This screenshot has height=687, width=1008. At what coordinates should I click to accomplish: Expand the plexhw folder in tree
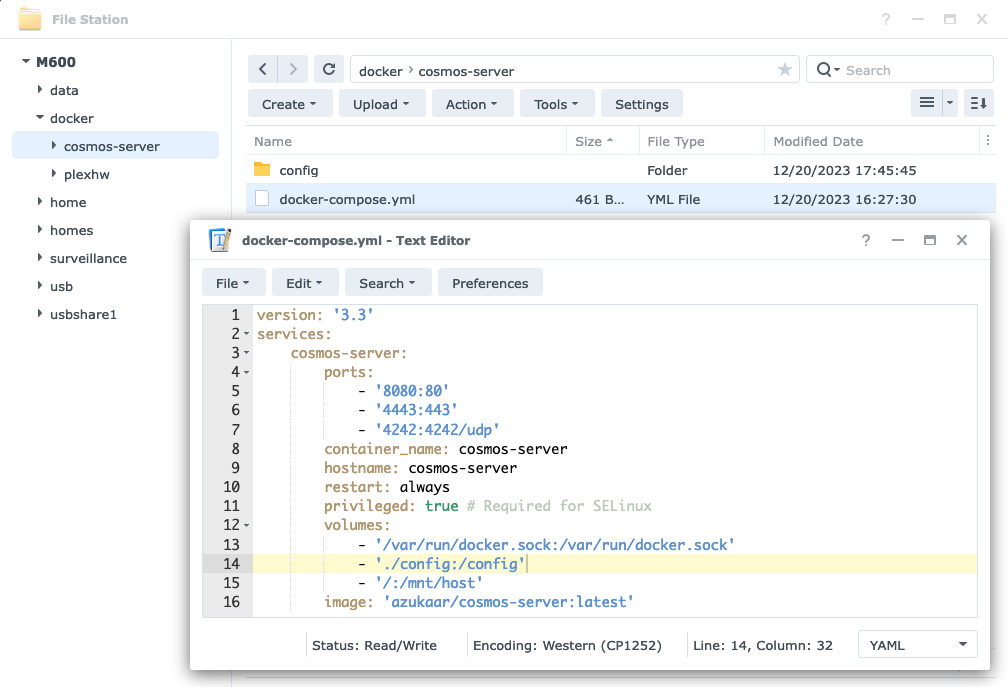click(54, 174)
